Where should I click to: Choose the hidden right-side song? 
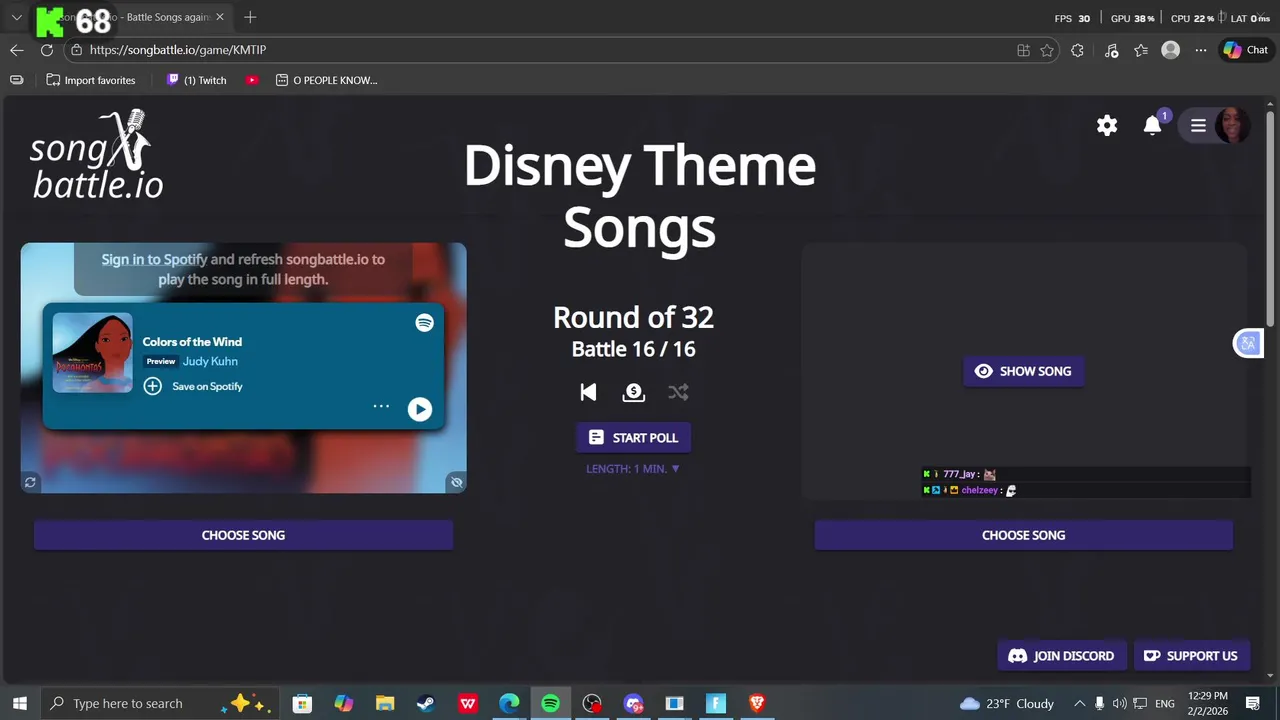[x=1023, y=535]
